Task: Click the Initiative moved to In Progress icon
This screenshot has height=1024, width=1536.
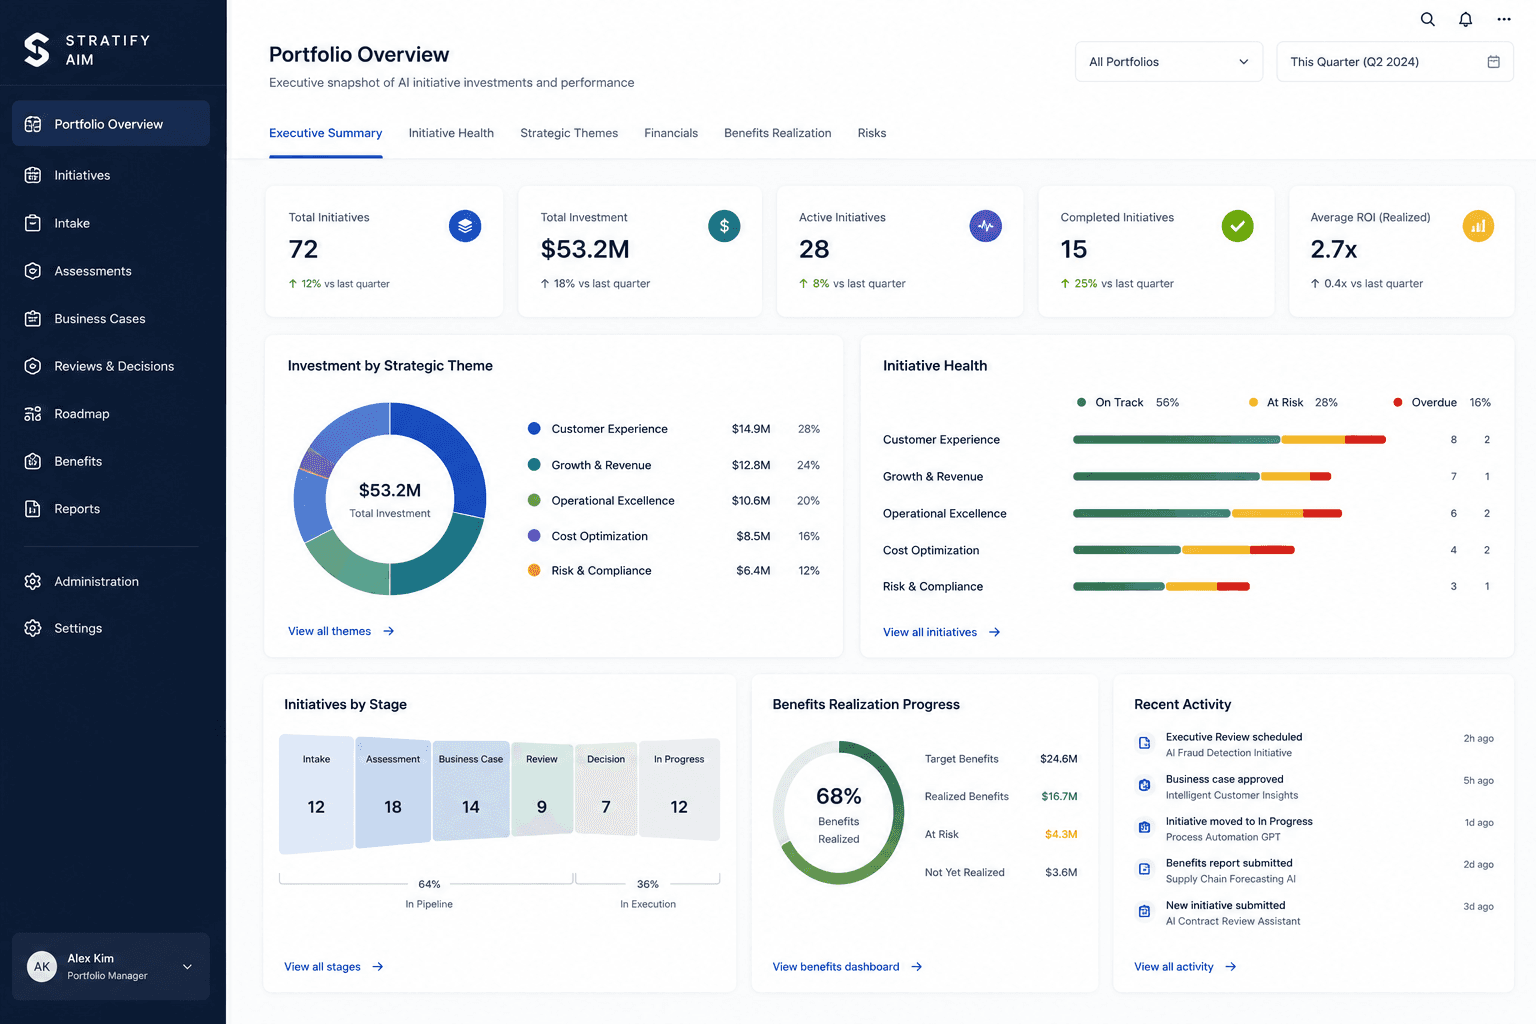Action: [x=1144, y=827]
